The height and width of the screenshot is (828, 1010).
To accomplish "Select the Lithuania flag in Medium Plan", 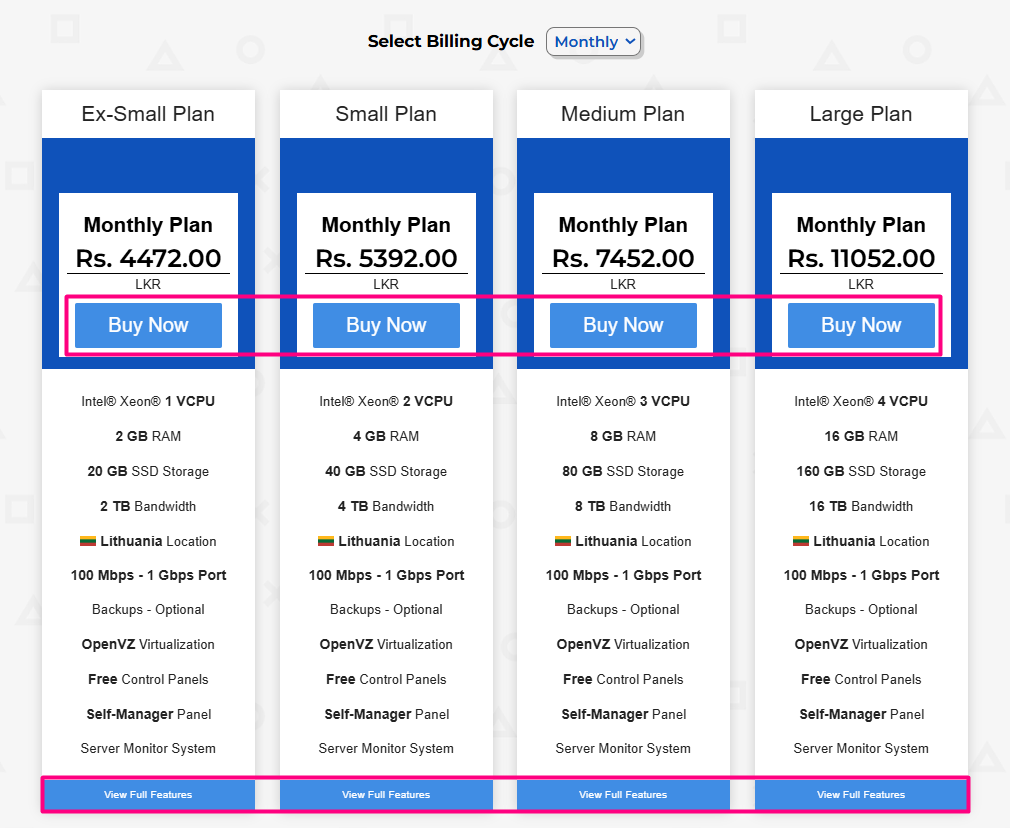I will click(563, 541).
